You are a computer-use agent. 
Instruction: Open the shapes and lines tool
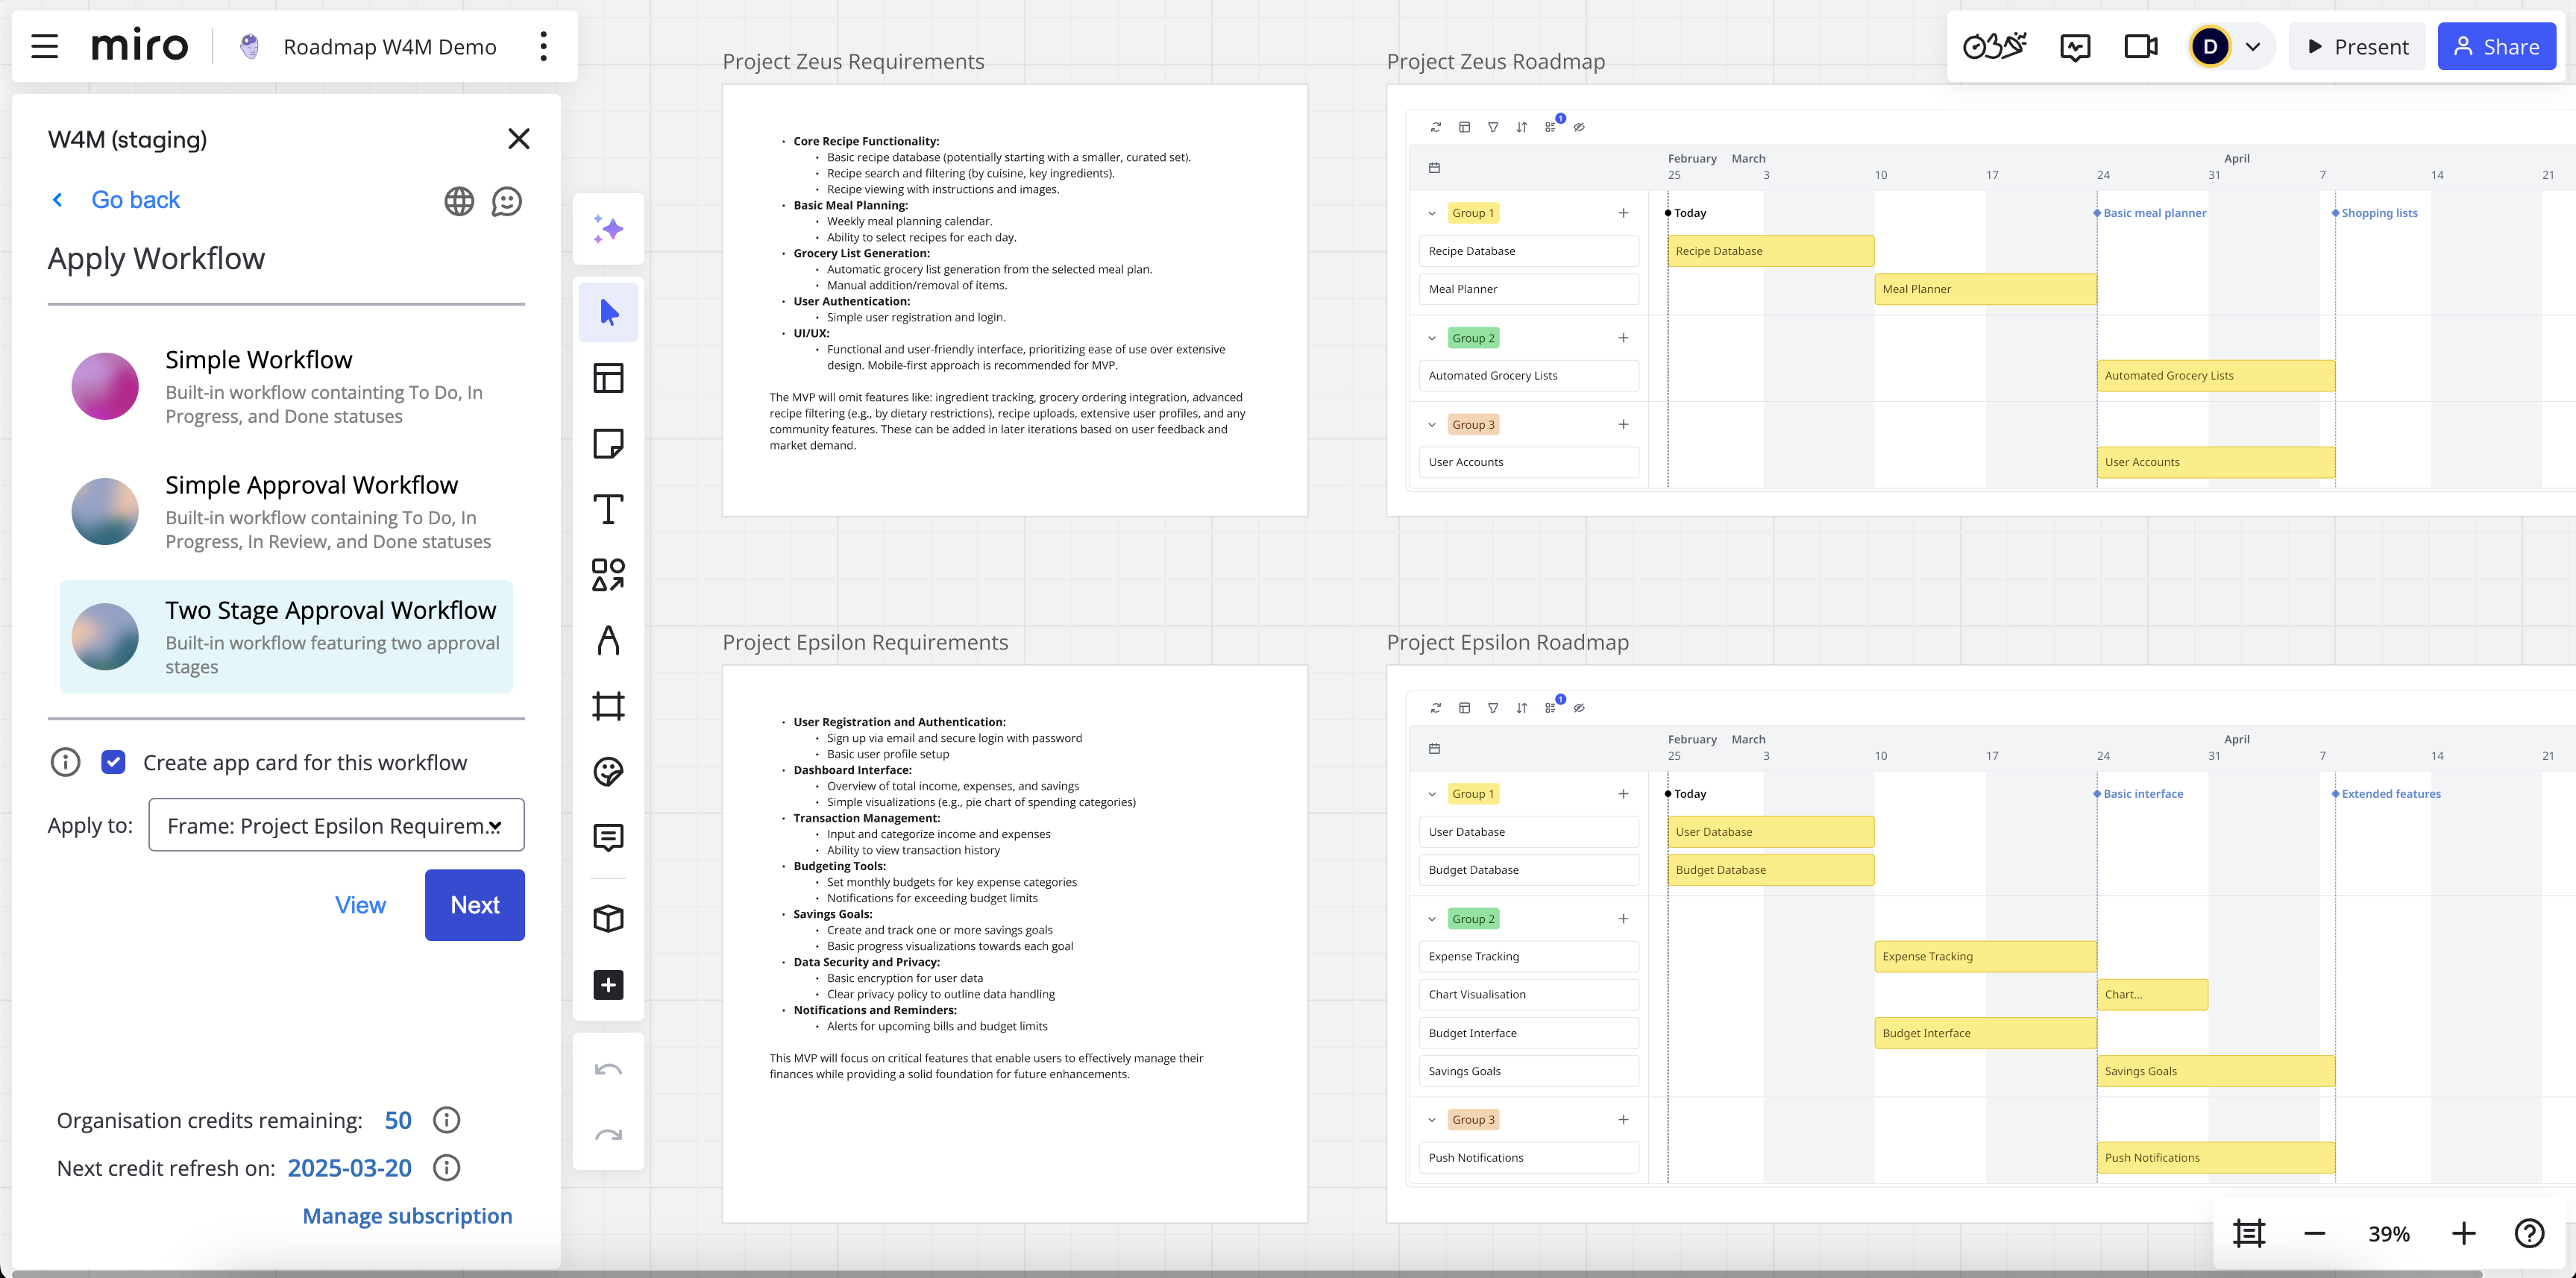click(608, 575)
